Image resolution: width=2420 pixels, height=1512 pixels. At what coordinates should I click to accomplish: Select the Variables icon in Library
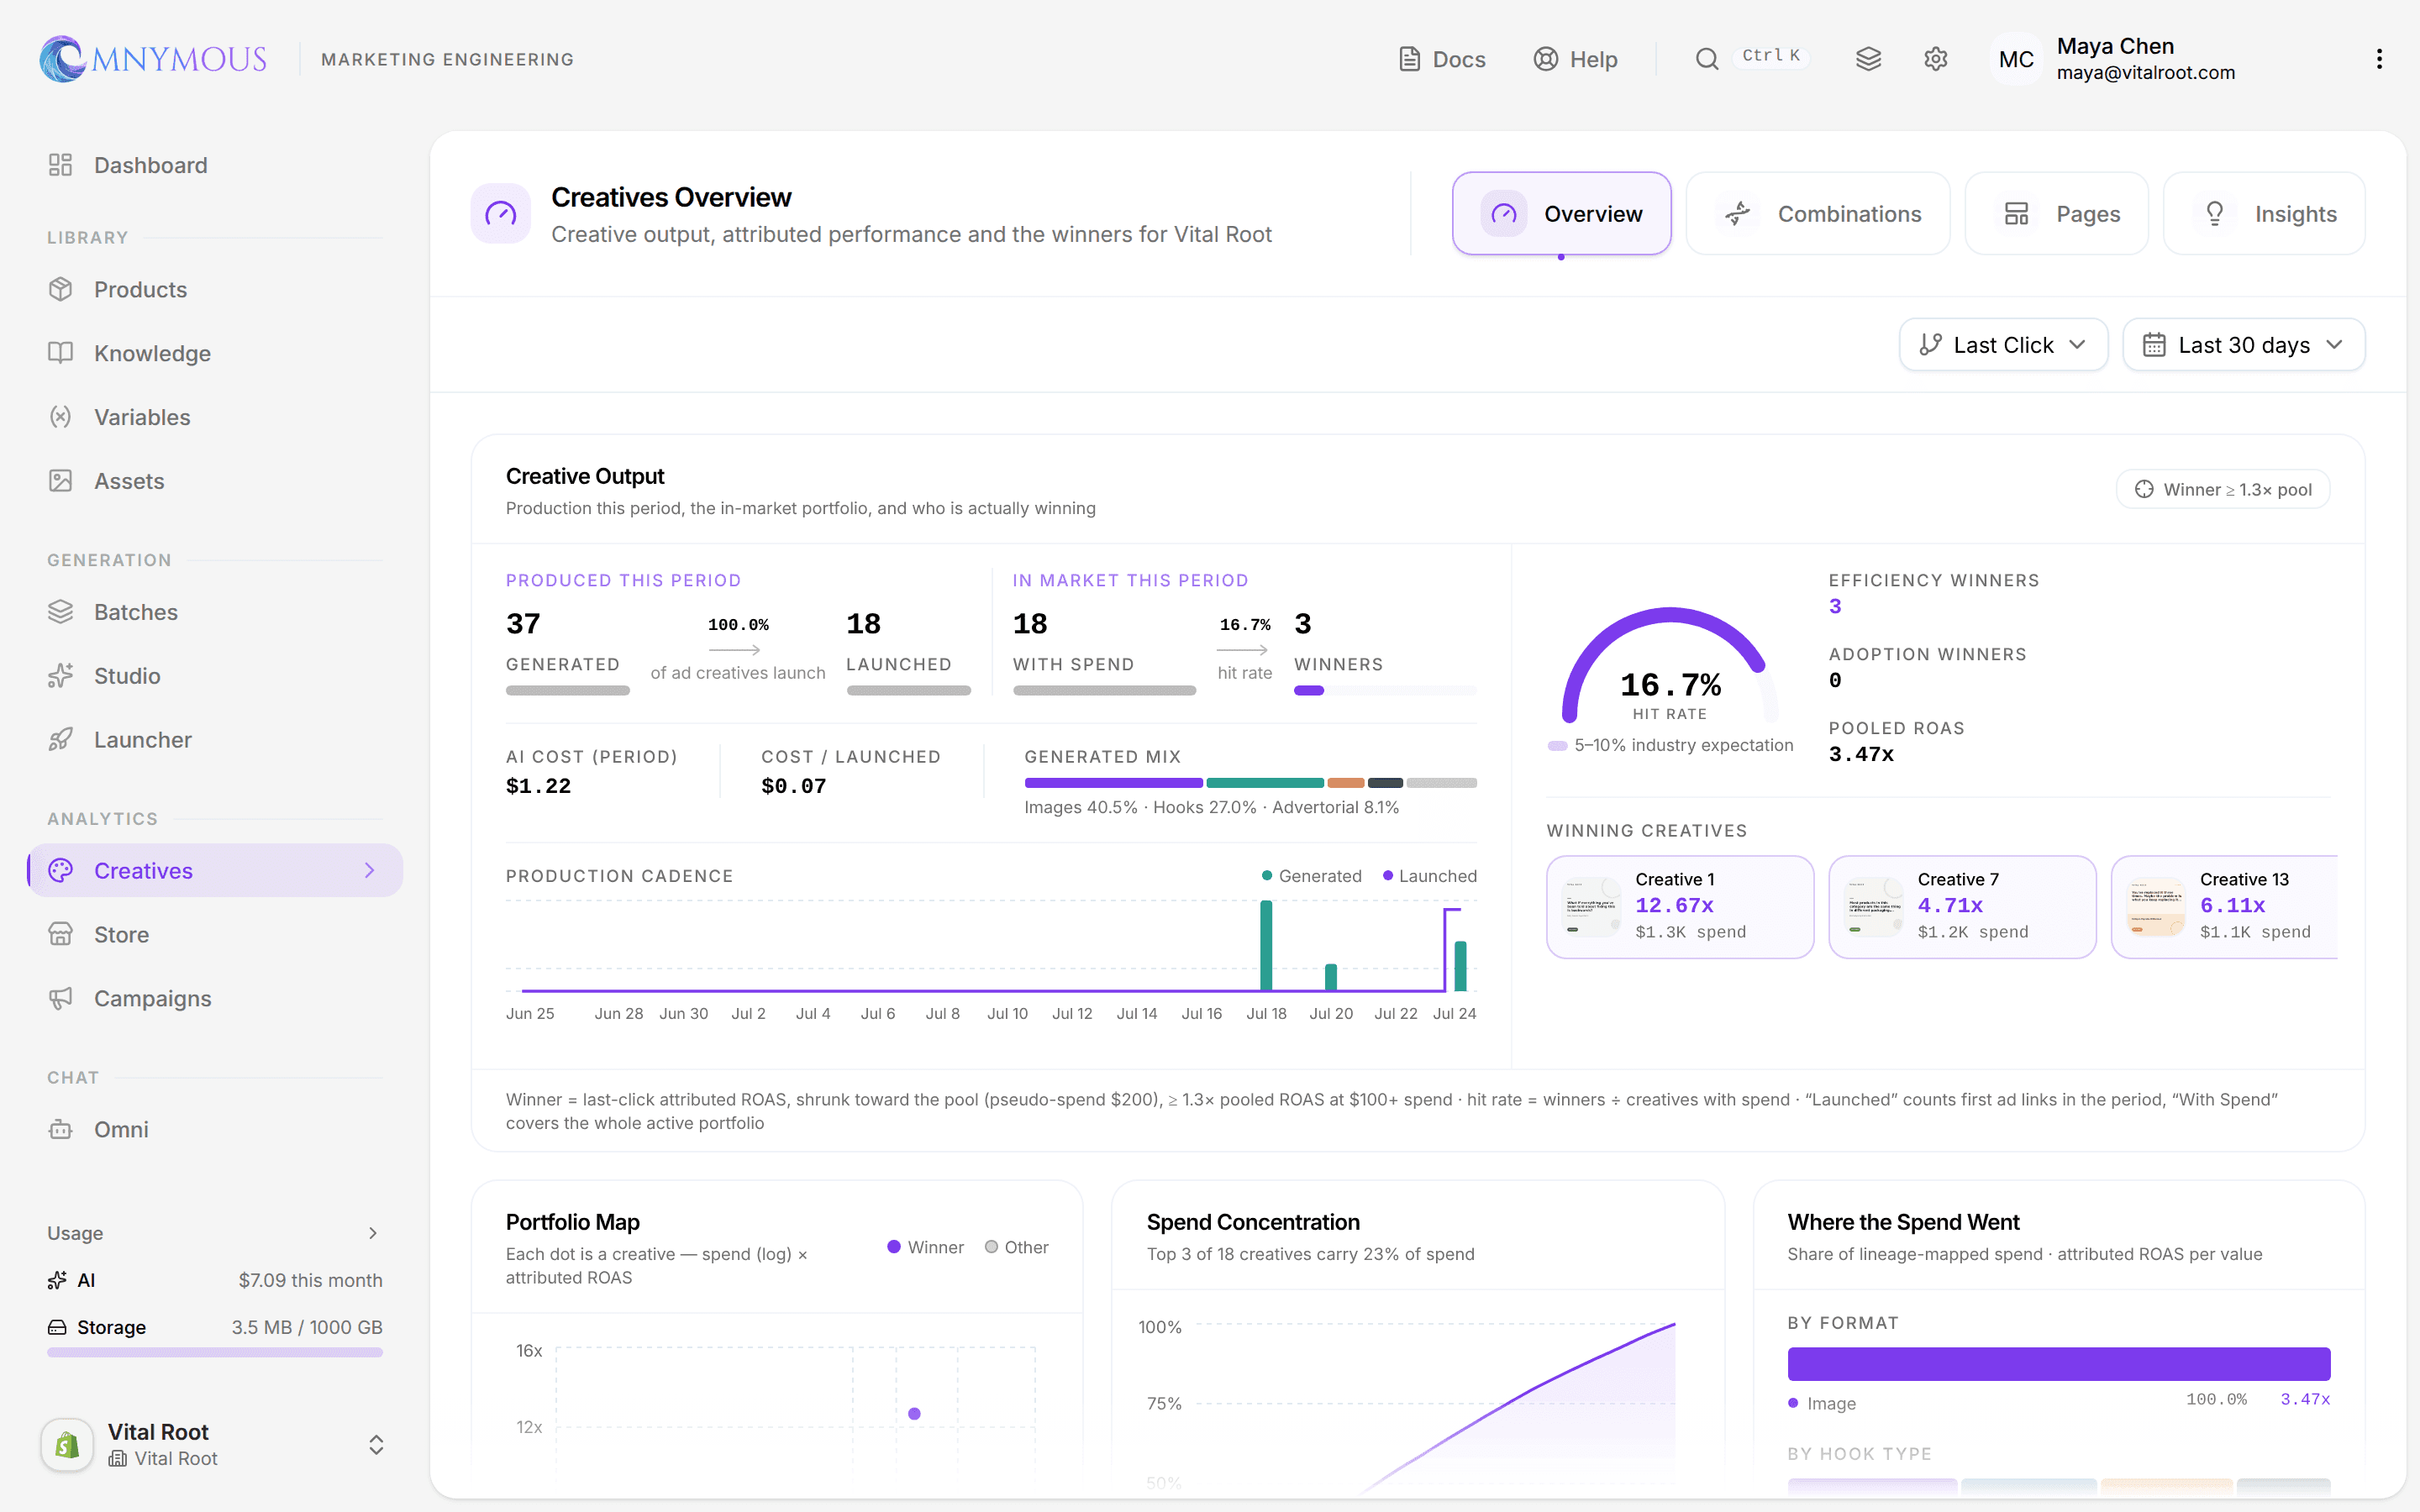click(61, 417)
